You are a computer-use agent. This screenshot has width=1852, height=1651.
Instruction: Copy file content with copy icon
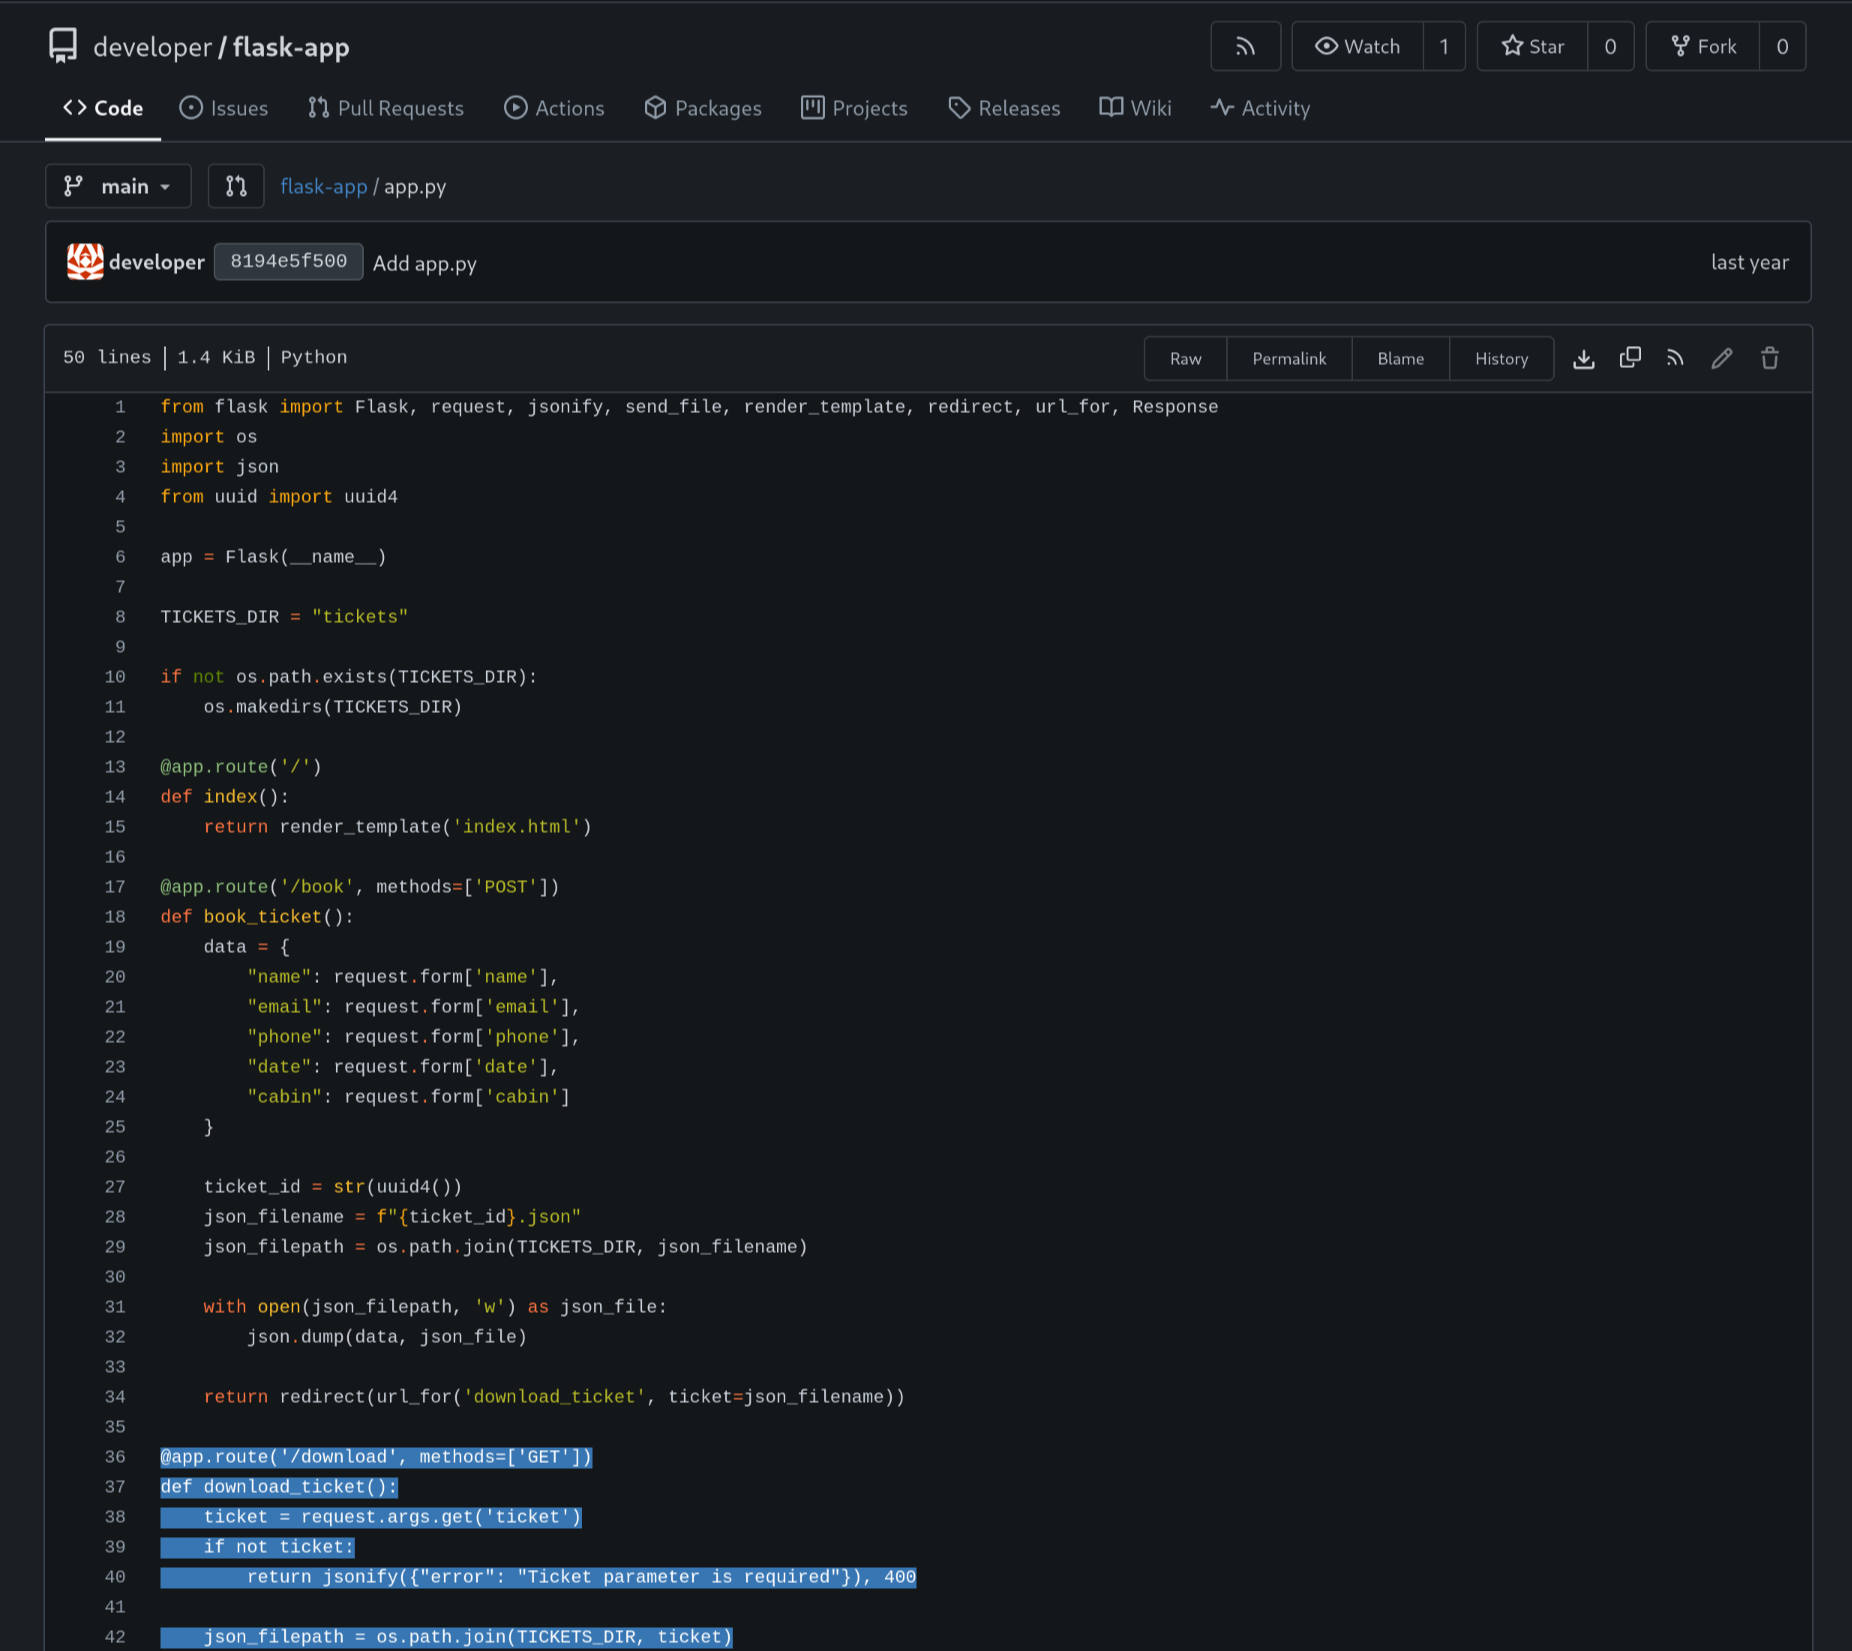1630,358
